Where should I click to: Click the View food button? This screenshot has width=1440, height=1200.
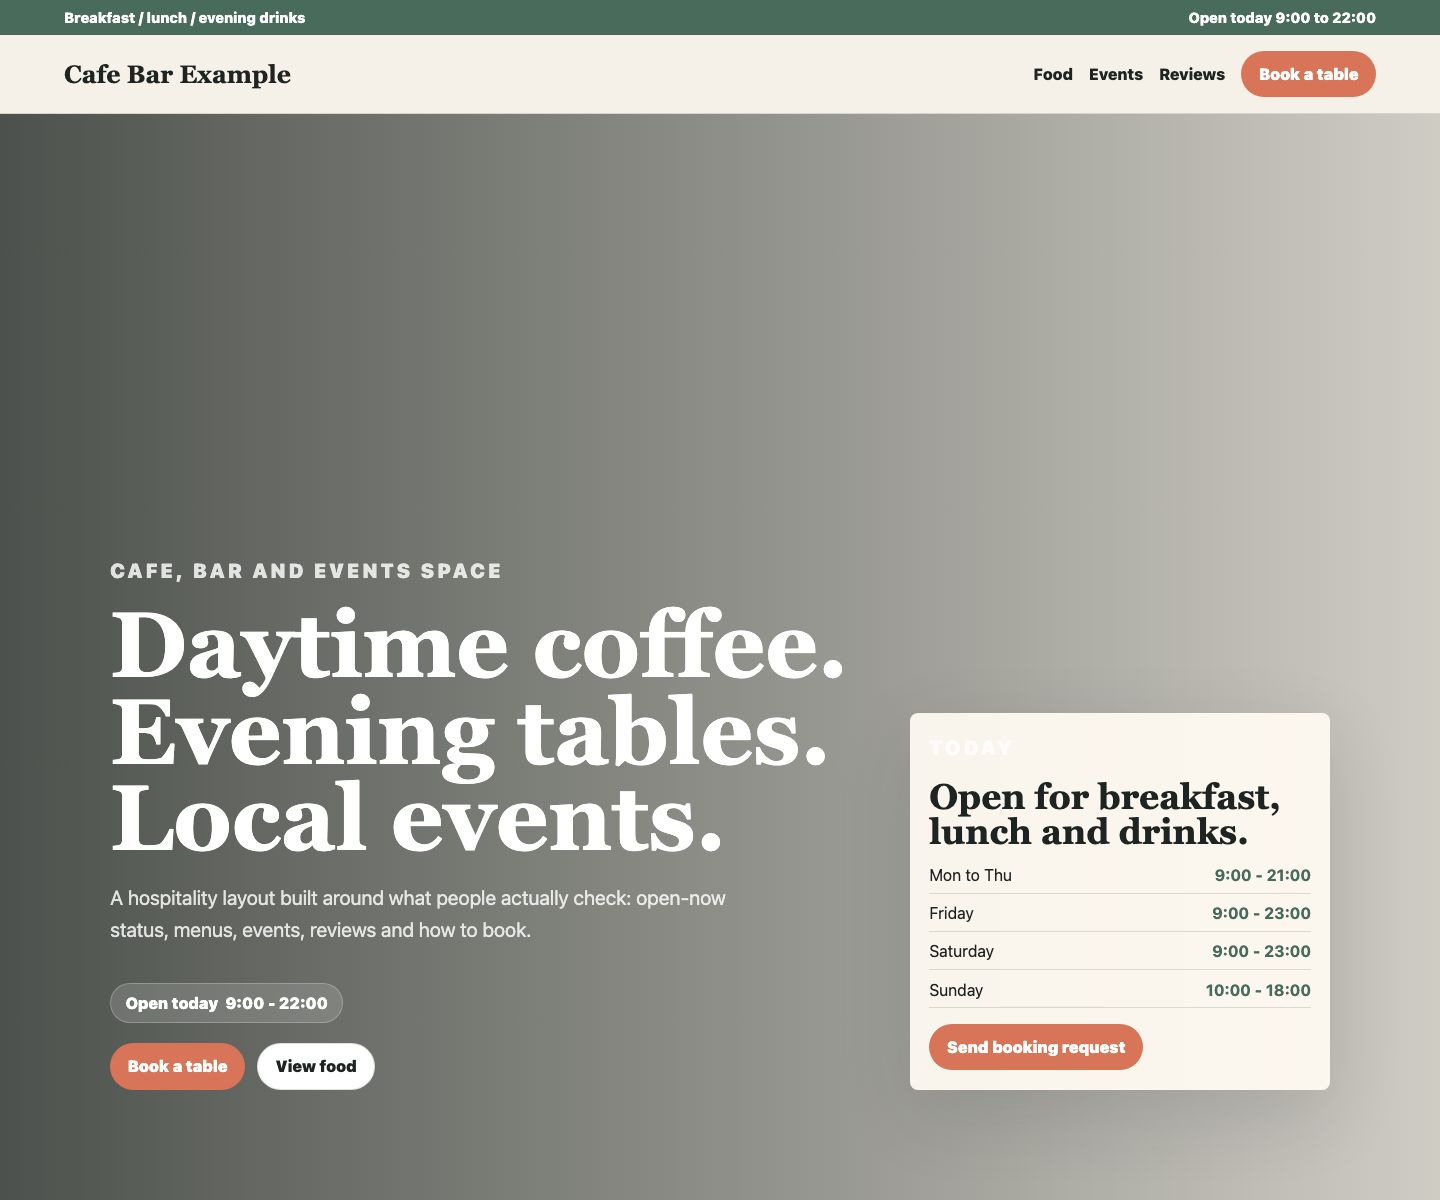pos(316,1066)
